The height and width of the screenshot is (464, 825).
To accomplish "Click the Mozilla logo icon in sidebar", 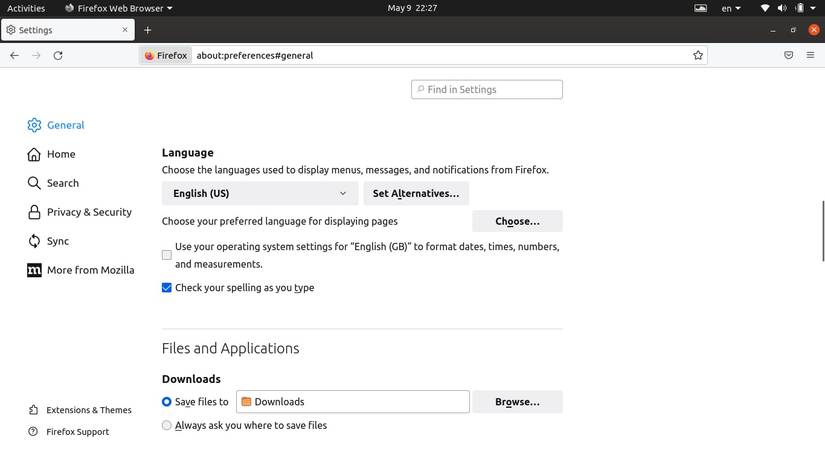I will (x=34, y=270).
